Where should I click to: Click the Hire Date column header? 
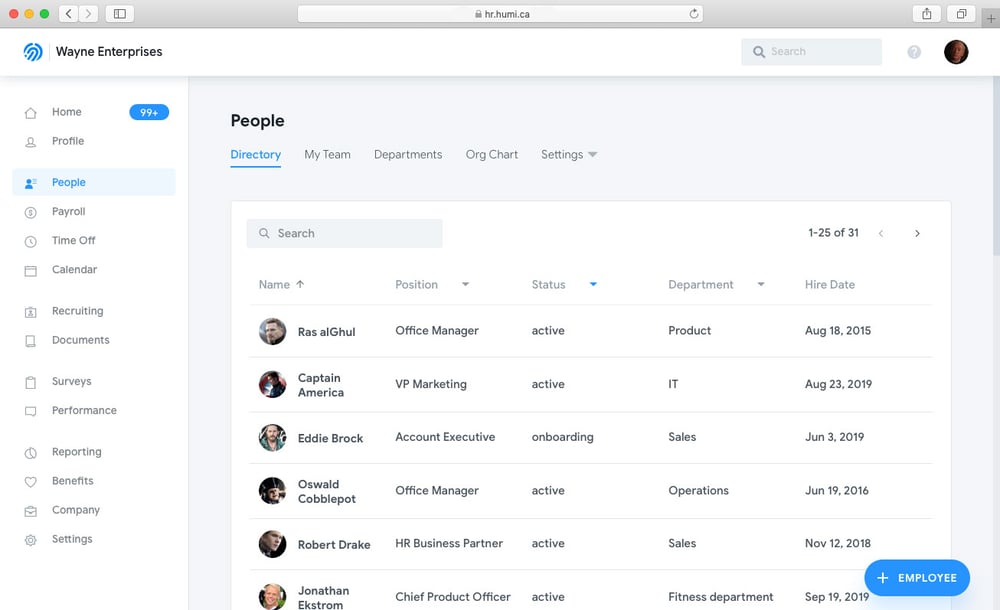tap(829, 285)
